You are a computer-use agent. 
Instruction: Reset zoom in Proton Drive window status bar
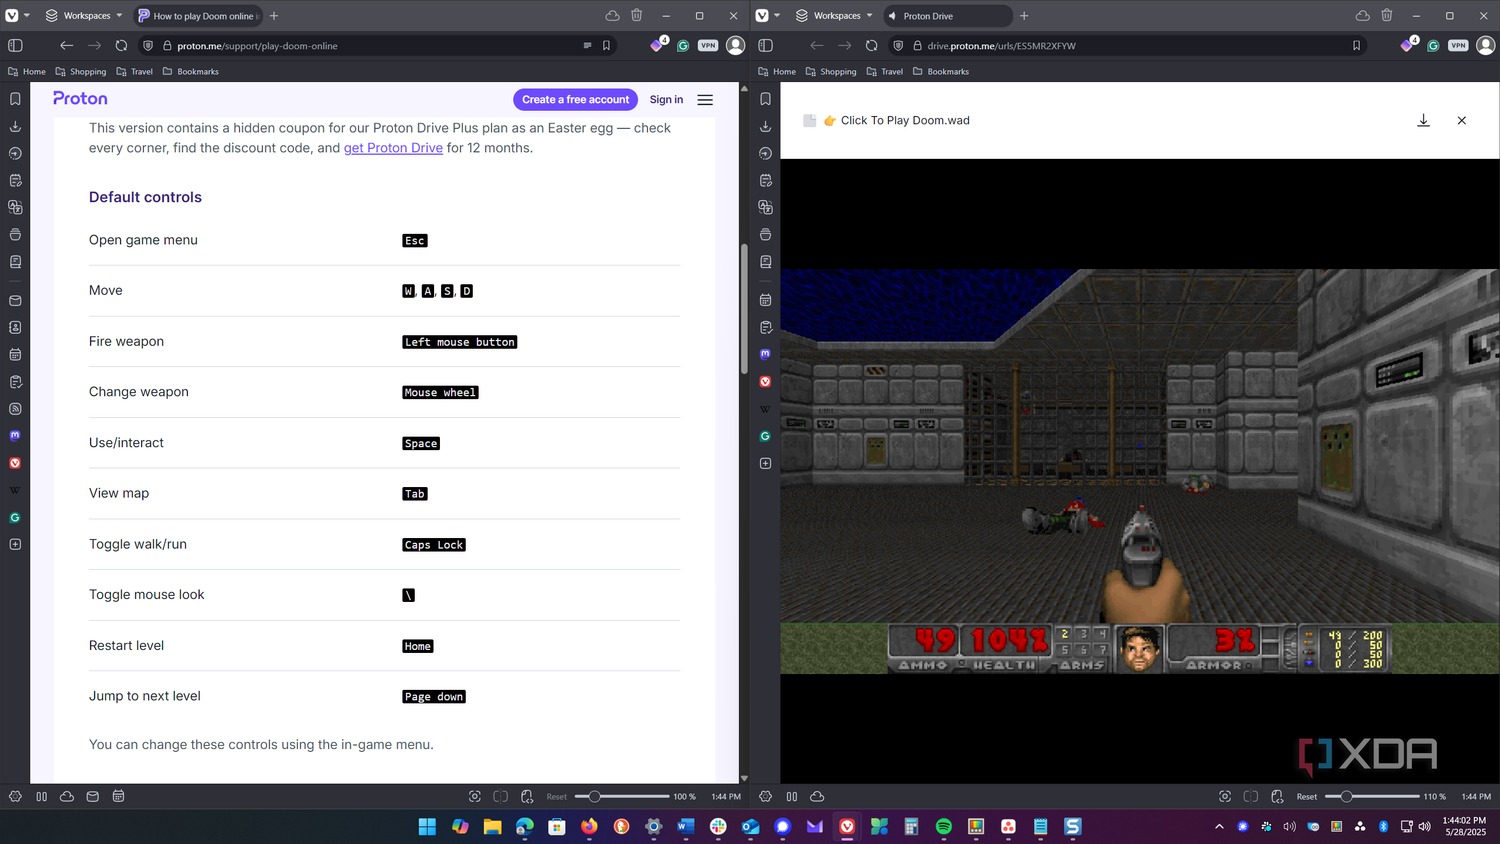click(1306, 797)
